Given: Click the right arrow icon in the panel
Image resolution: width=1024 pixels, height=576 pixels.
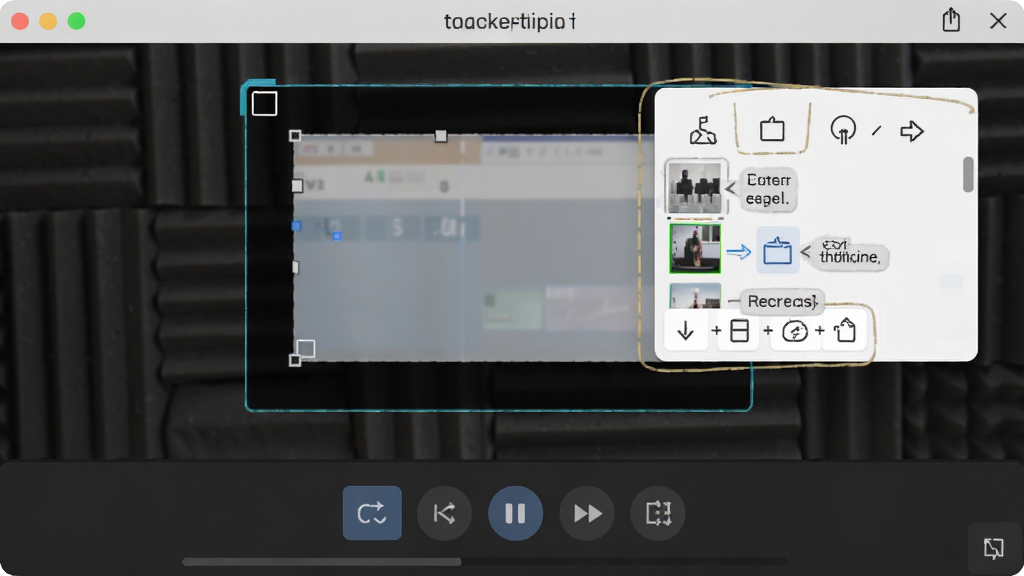Looking at the screenshot, I should 912,131.
